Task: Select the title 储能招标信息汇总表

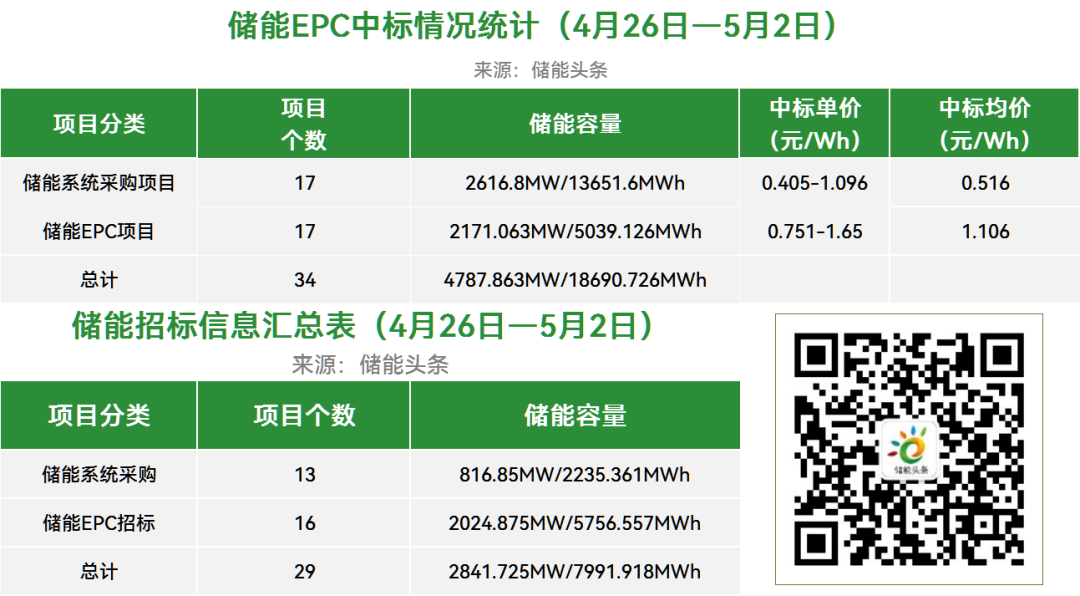Action: [x=364, y=326]
